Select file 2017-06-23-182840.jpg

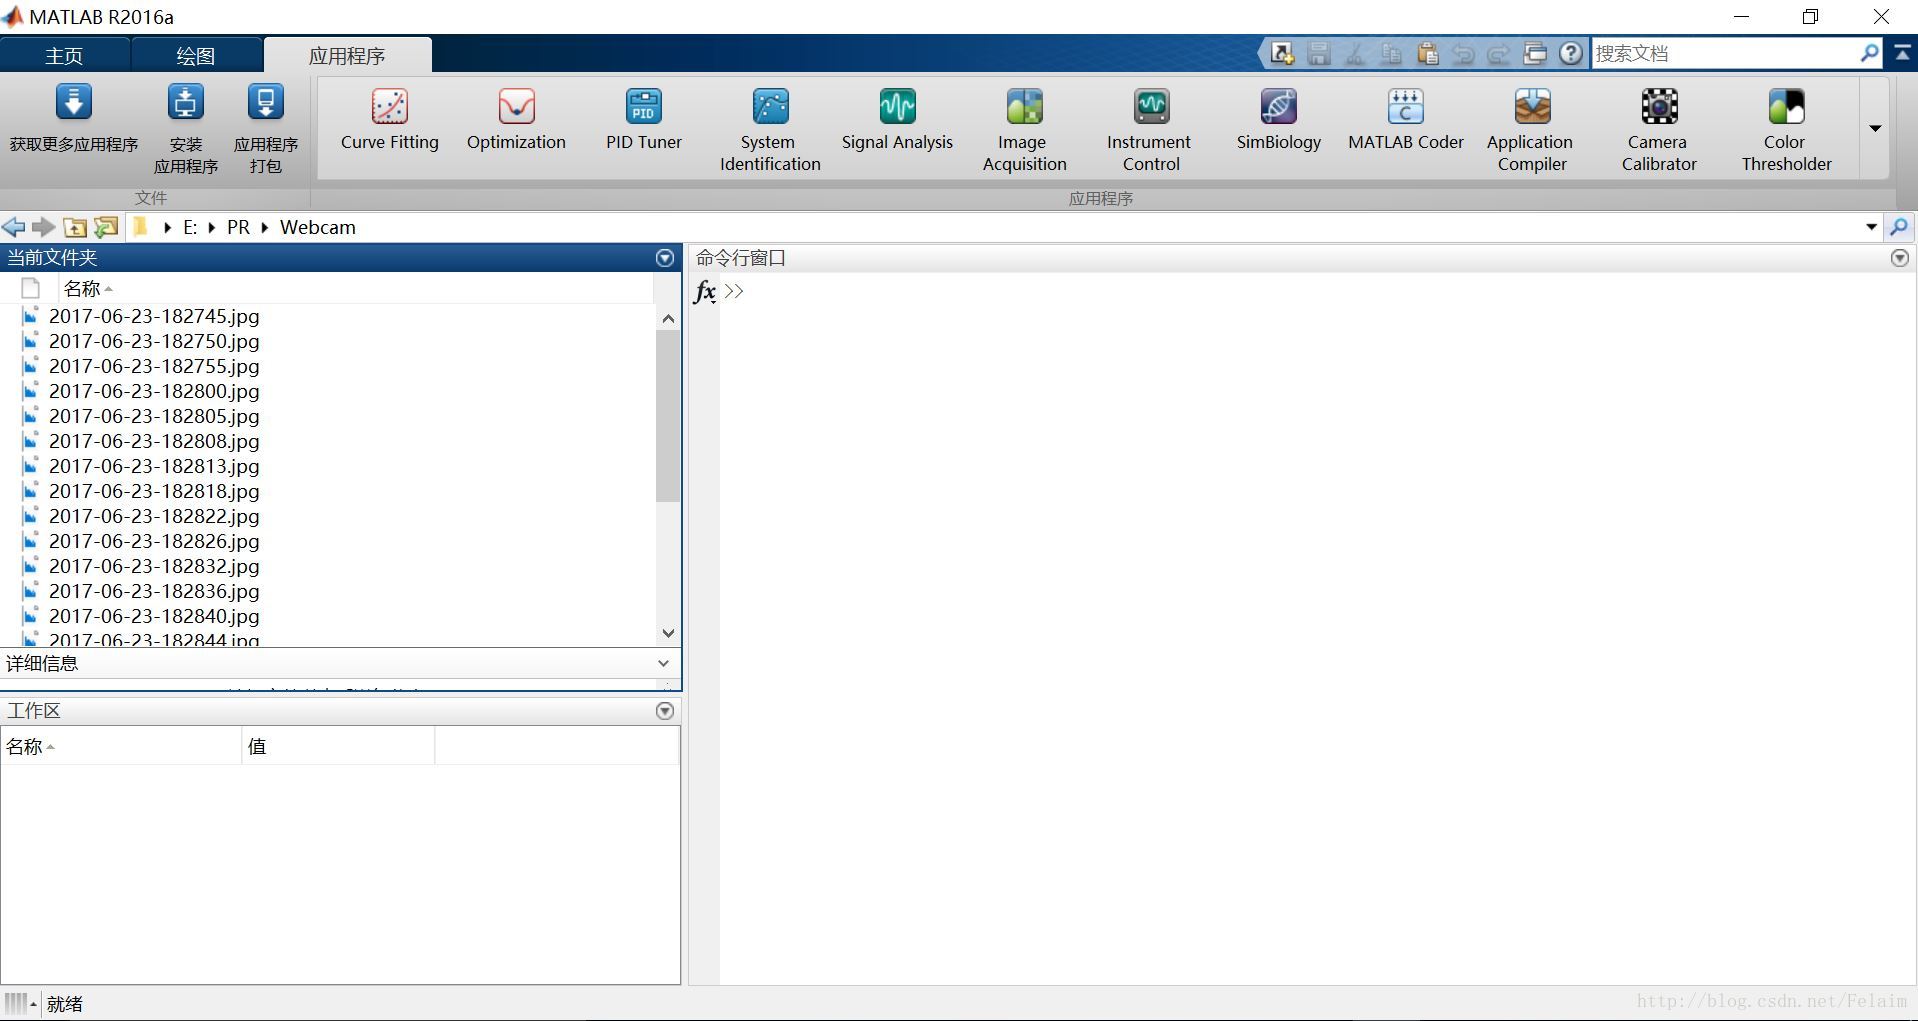(154, 616)
